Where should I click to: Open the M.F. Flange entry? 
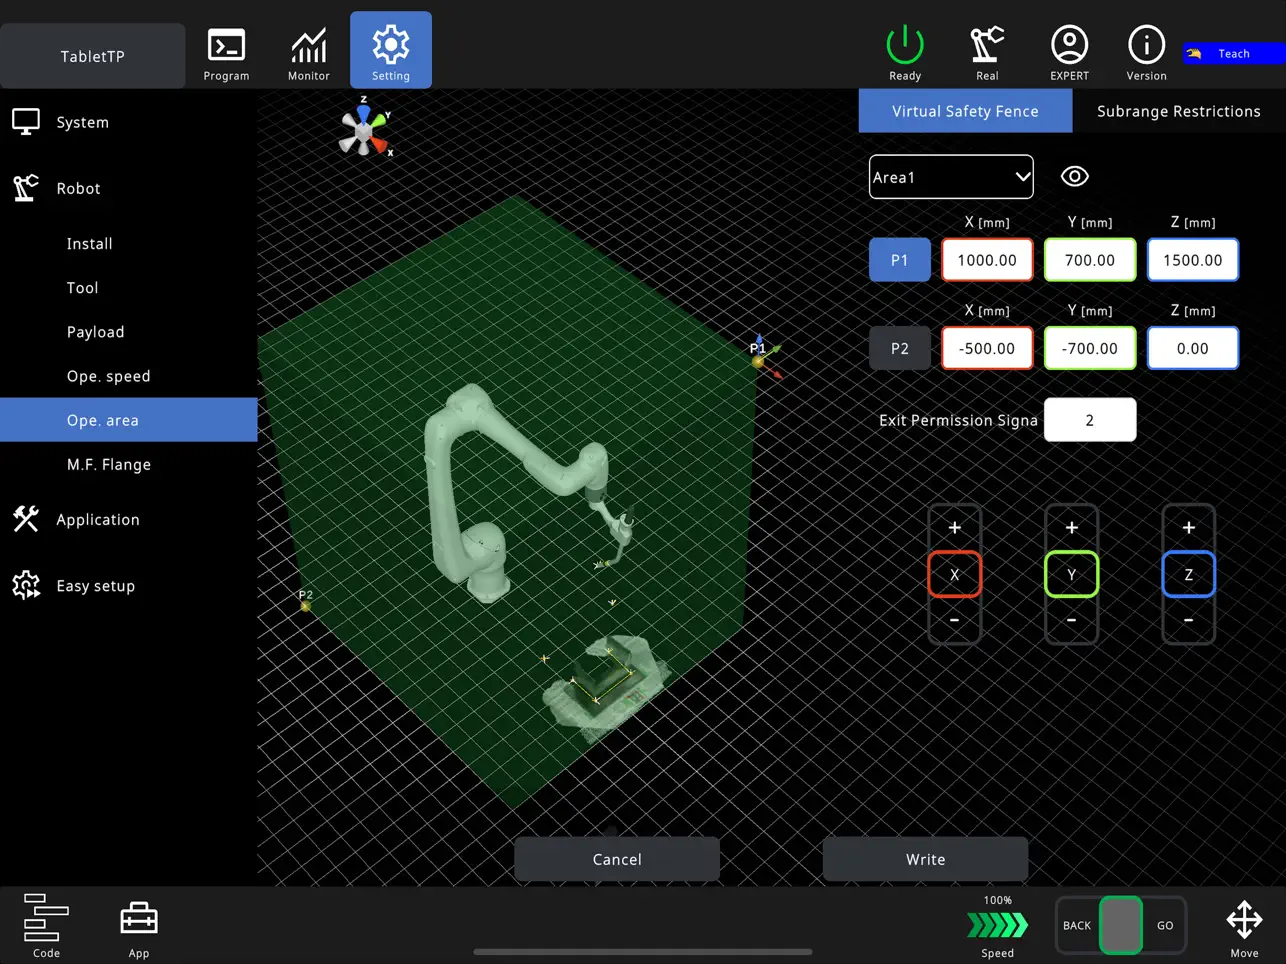coord(128,464)
